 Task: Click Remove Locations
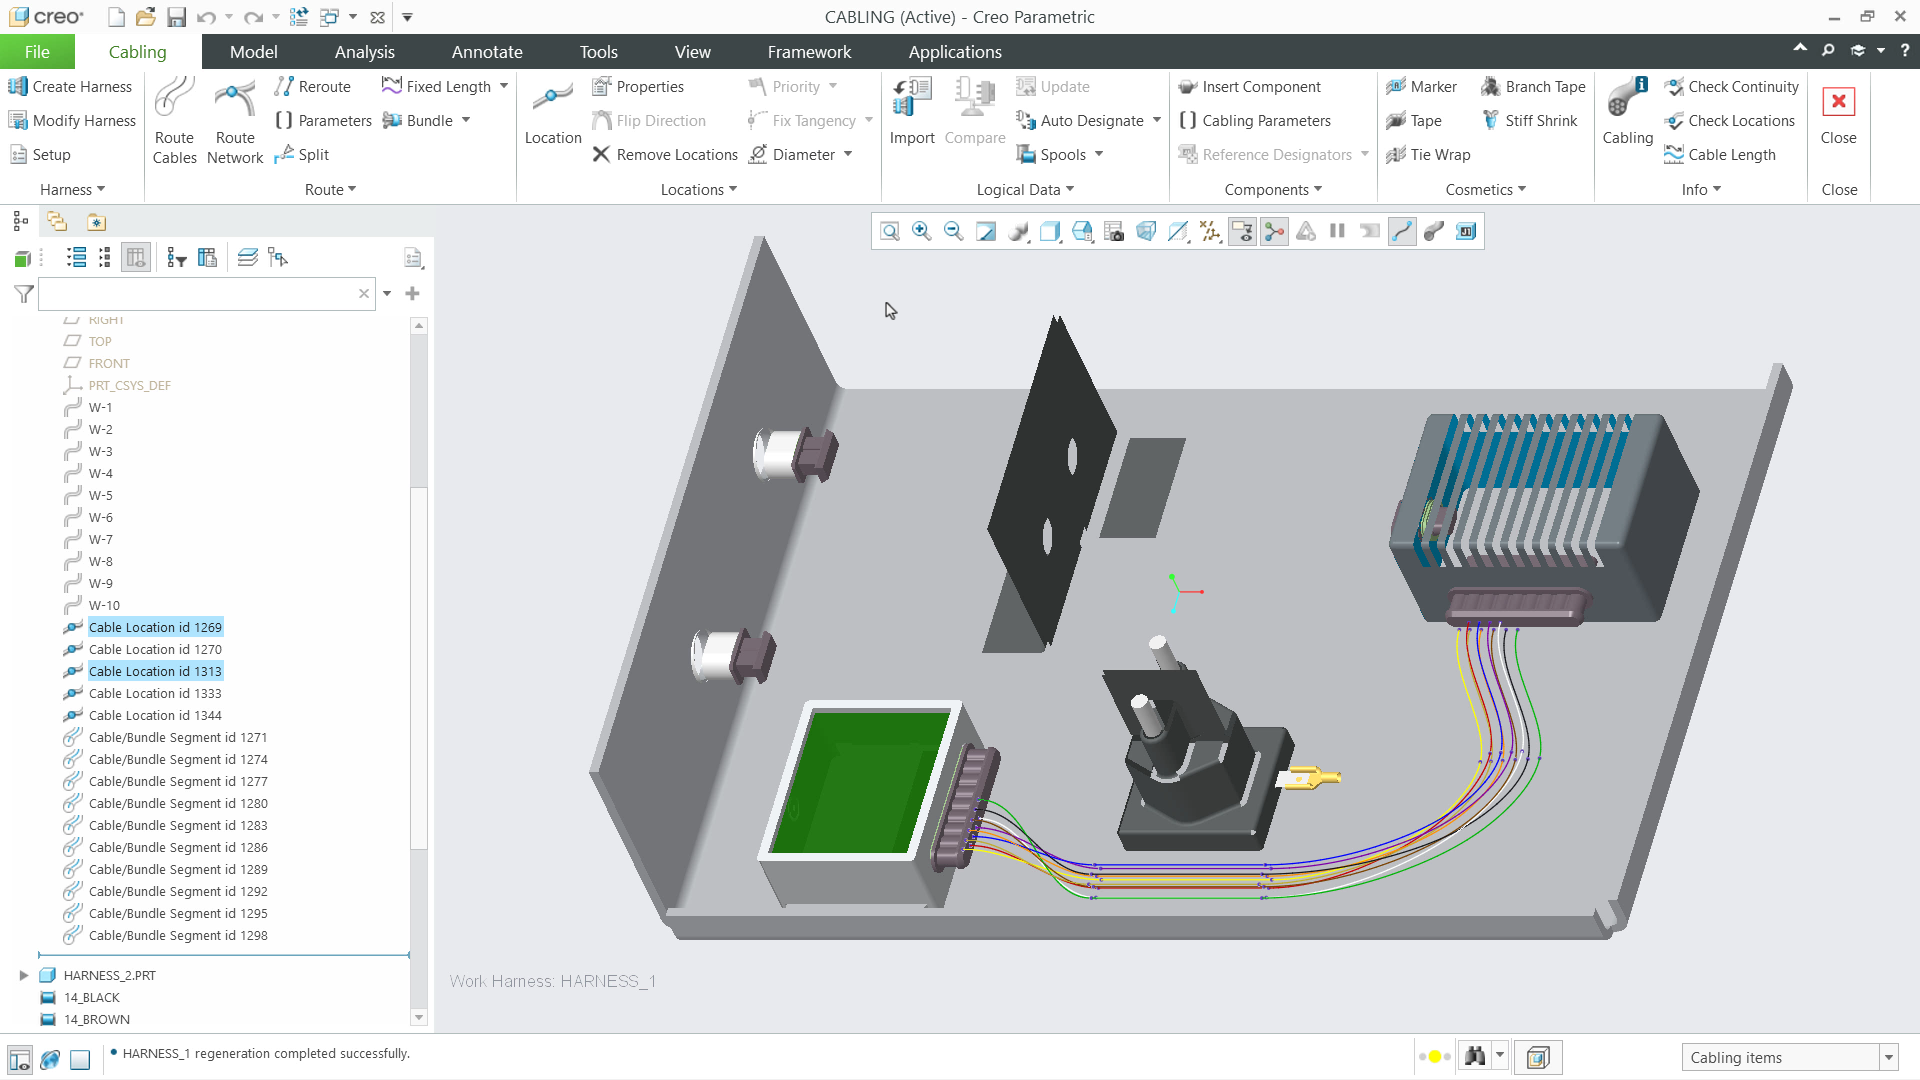665,155
